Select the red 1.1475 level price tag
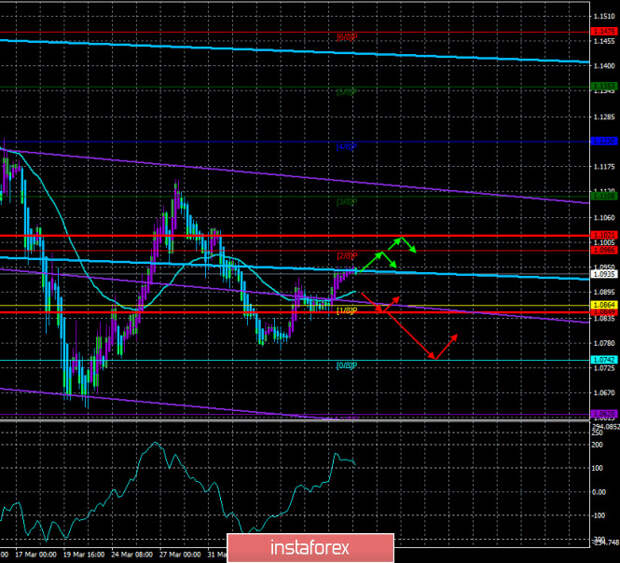620x563 pixels. pos(604,31)
